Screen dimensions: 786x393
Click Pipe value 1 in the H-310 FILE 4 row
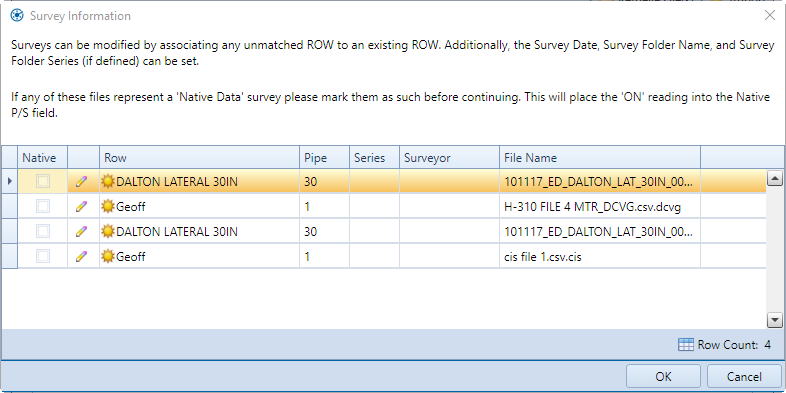point(307,207)
